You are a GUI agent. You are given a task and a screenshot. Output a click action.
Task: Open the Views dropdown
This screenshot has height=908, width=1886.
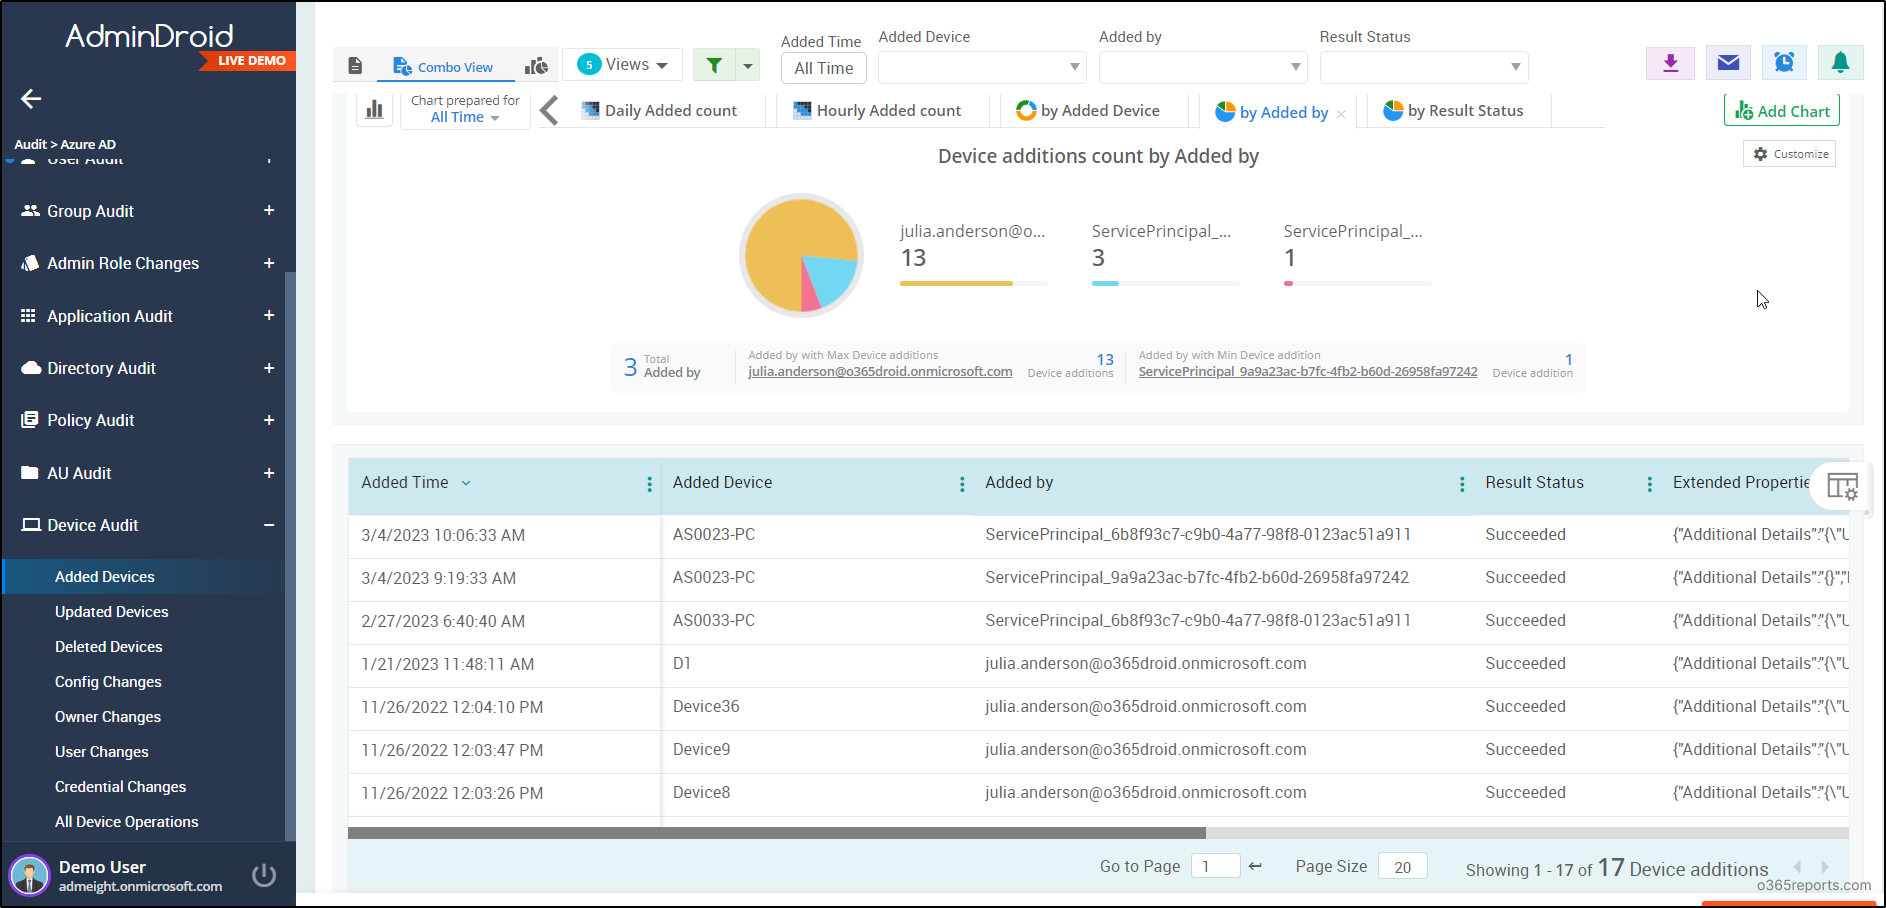(622, 63)
